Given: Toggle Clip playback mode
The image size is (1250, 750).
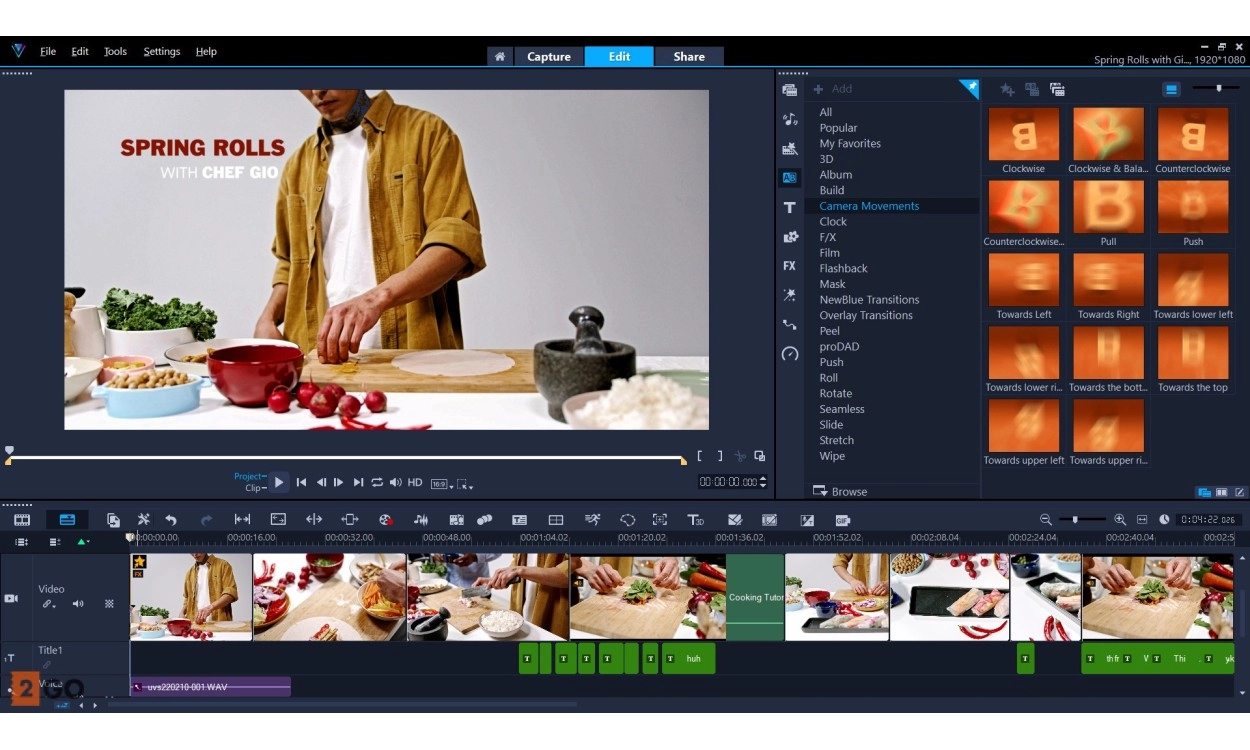Looking at the screenshot, I should [255, 488].
